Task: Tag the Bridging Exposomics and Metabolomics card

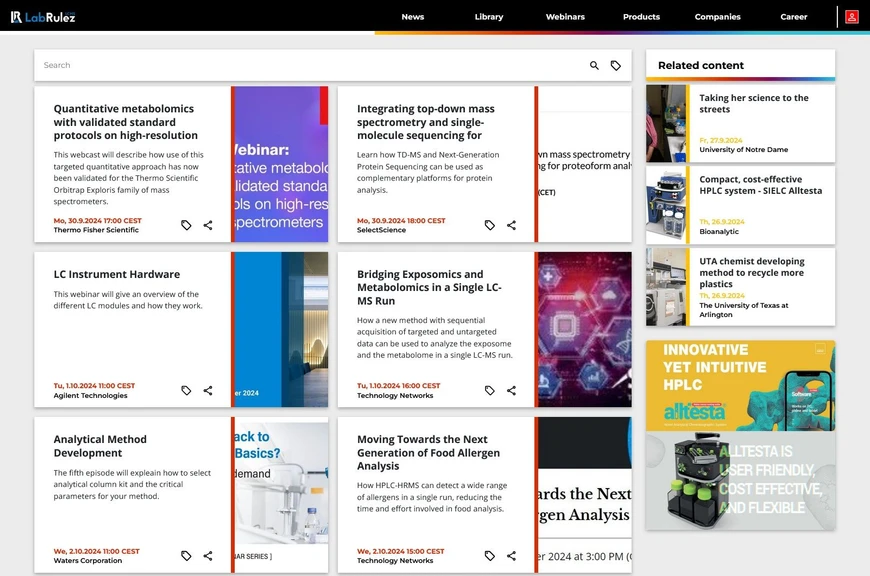Action: pos(490,390)
